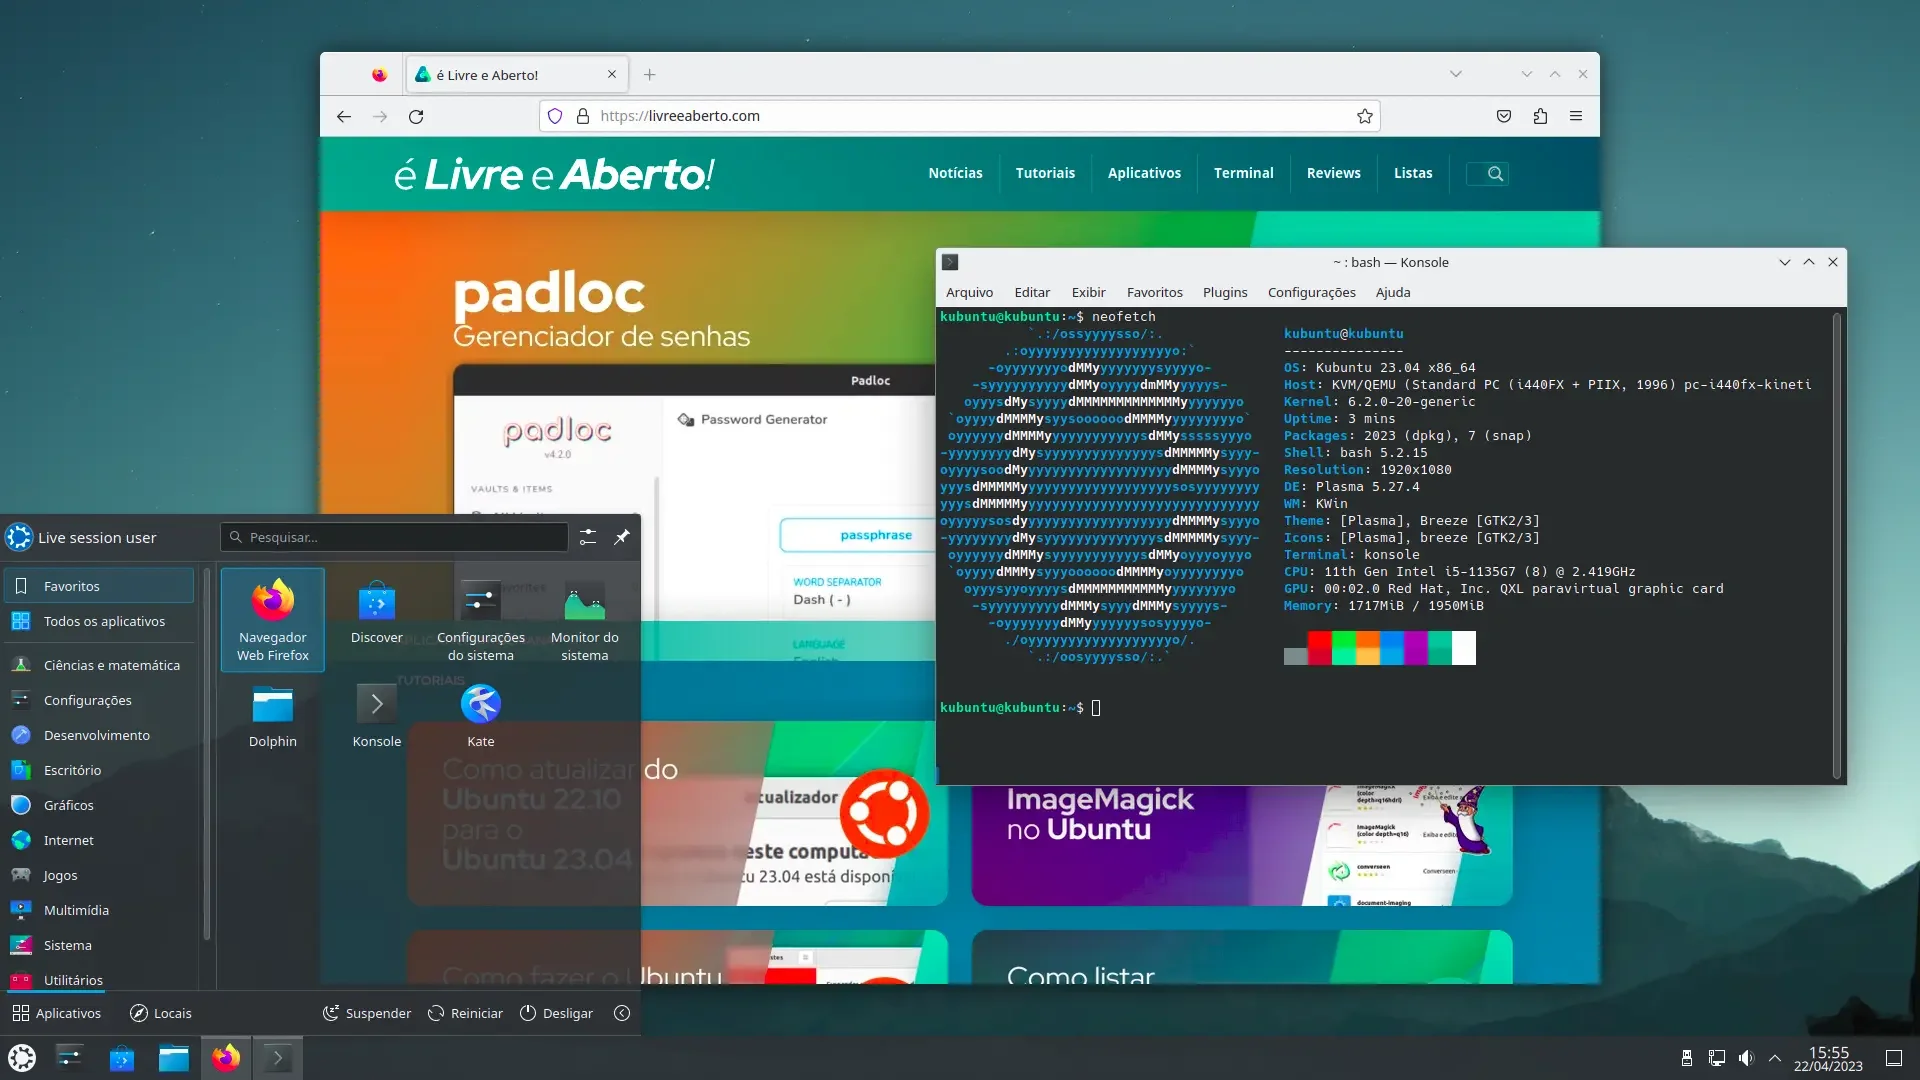The height and width of the screenshot is (1080, 1920).
Task: Open network icon in system tray
Action: coord(1717,1058)
